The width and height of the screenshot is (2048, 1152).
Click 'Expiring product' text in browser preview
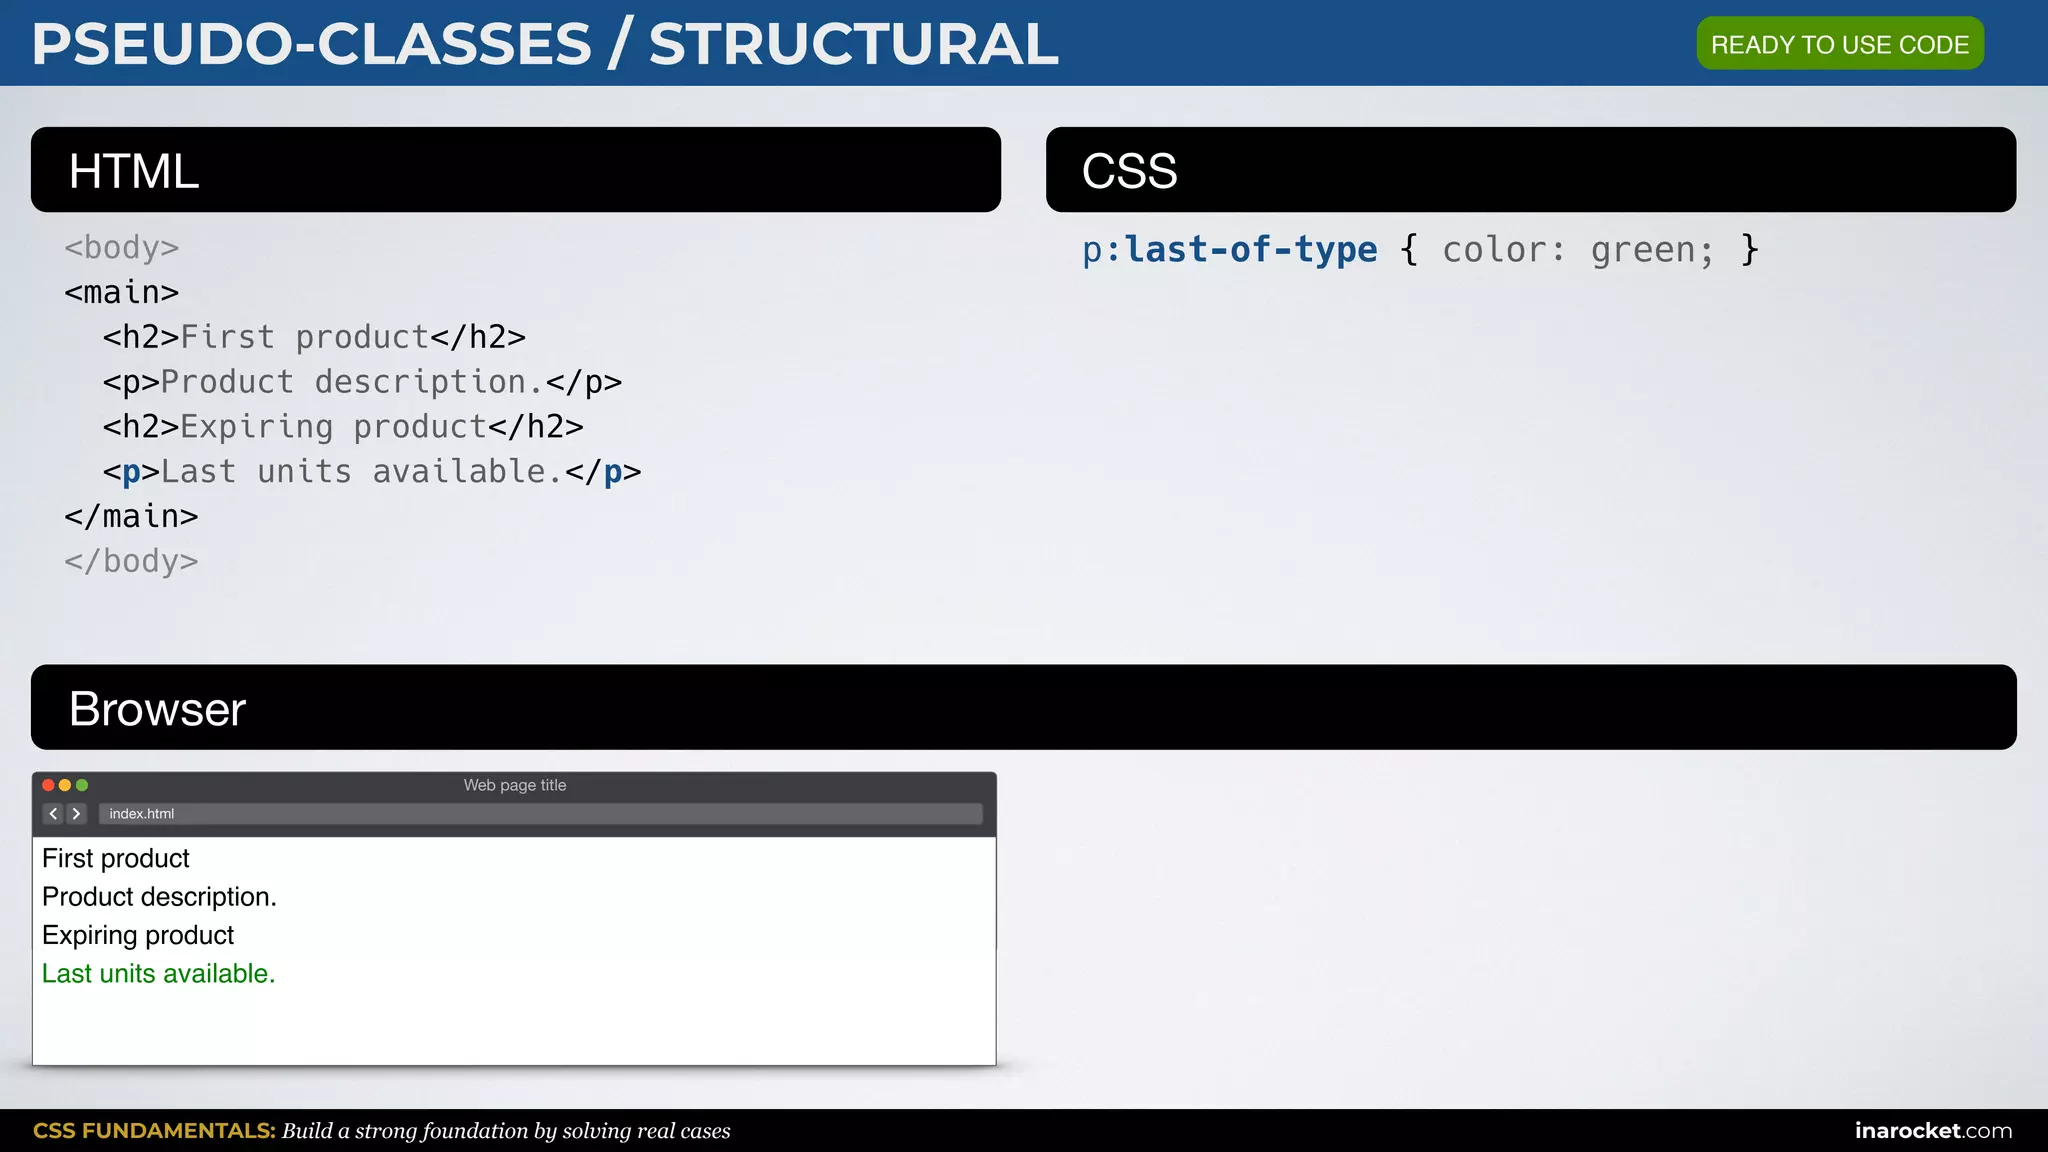pyautogui.click(x=138, y=935)
